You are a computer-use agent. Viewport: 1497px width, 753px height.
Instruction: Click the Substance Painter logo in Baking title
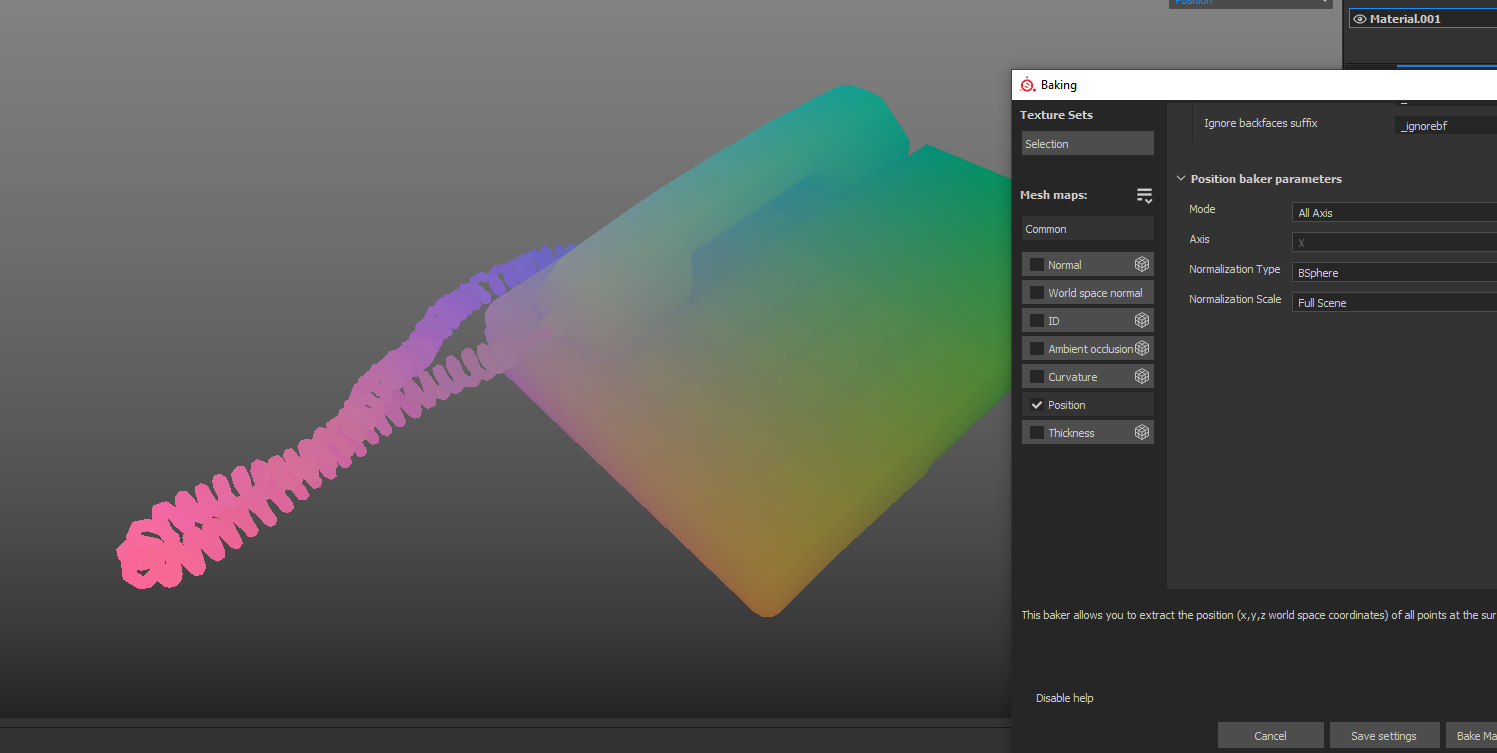tap(1027, 85)
